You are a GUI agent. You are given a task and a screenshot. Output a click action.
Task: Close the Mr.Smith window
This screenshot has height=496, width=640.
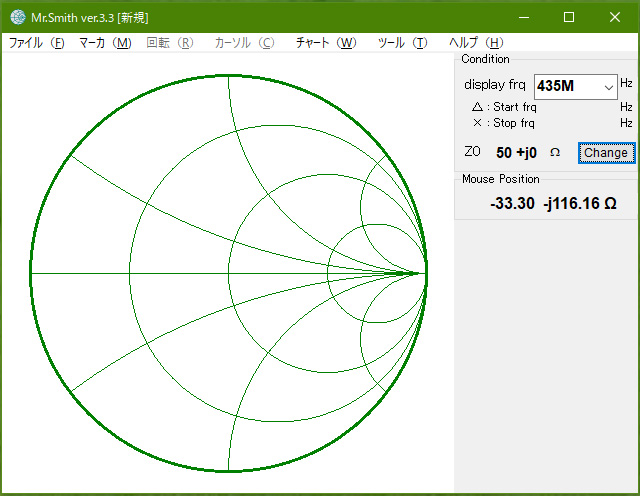pyautogui.click(x=615, y=17)
